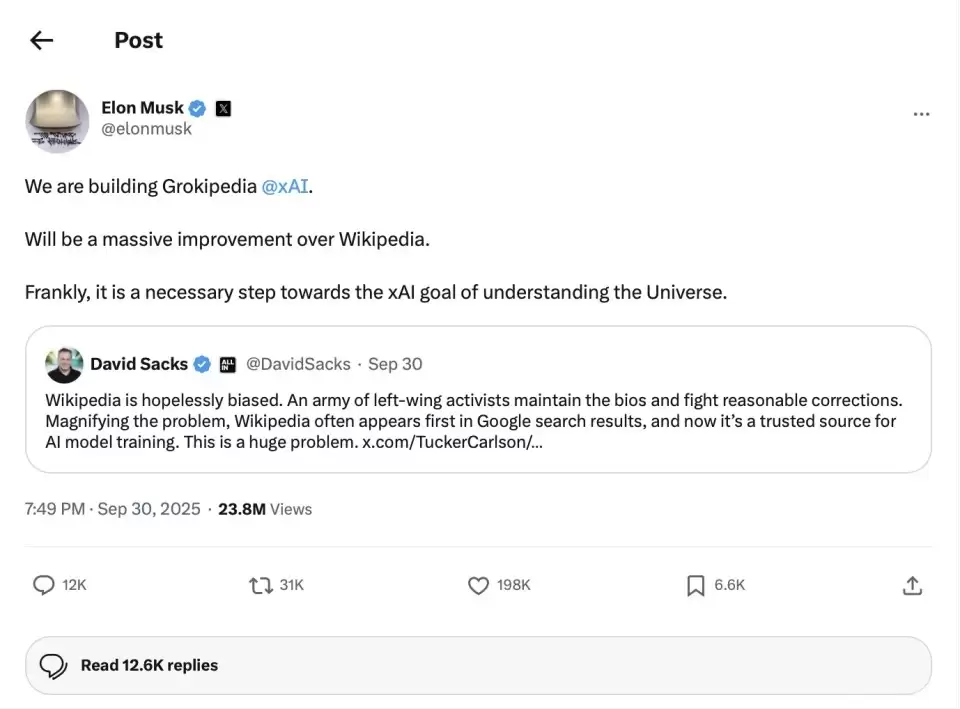Viewport: 960px width, 709px height.
Task: Repost using the retweet arrows icon
Action: coord(261,585)
